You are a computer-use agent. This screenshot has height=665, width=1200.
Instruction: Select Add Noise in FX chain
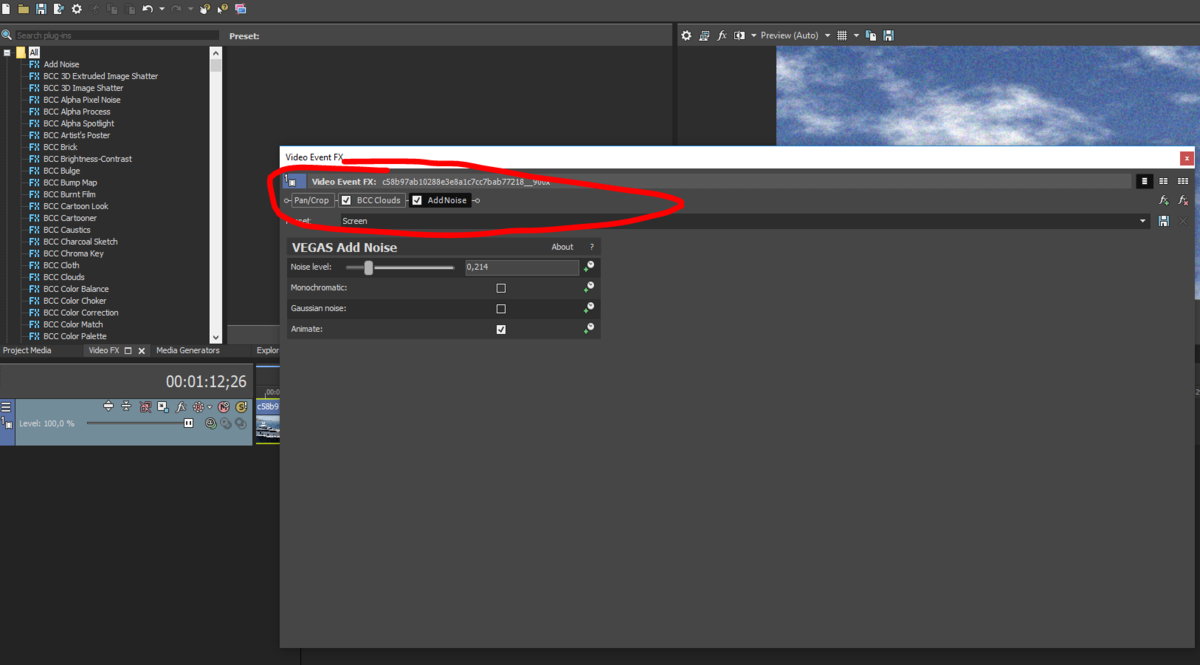(447, 200)
